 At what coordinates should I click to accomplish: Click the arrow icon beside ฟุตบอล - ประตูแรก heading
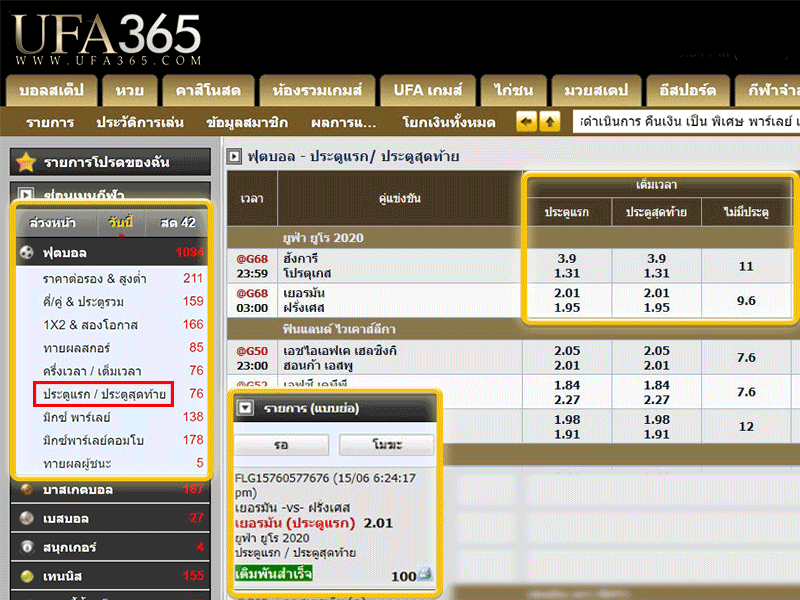234,156
